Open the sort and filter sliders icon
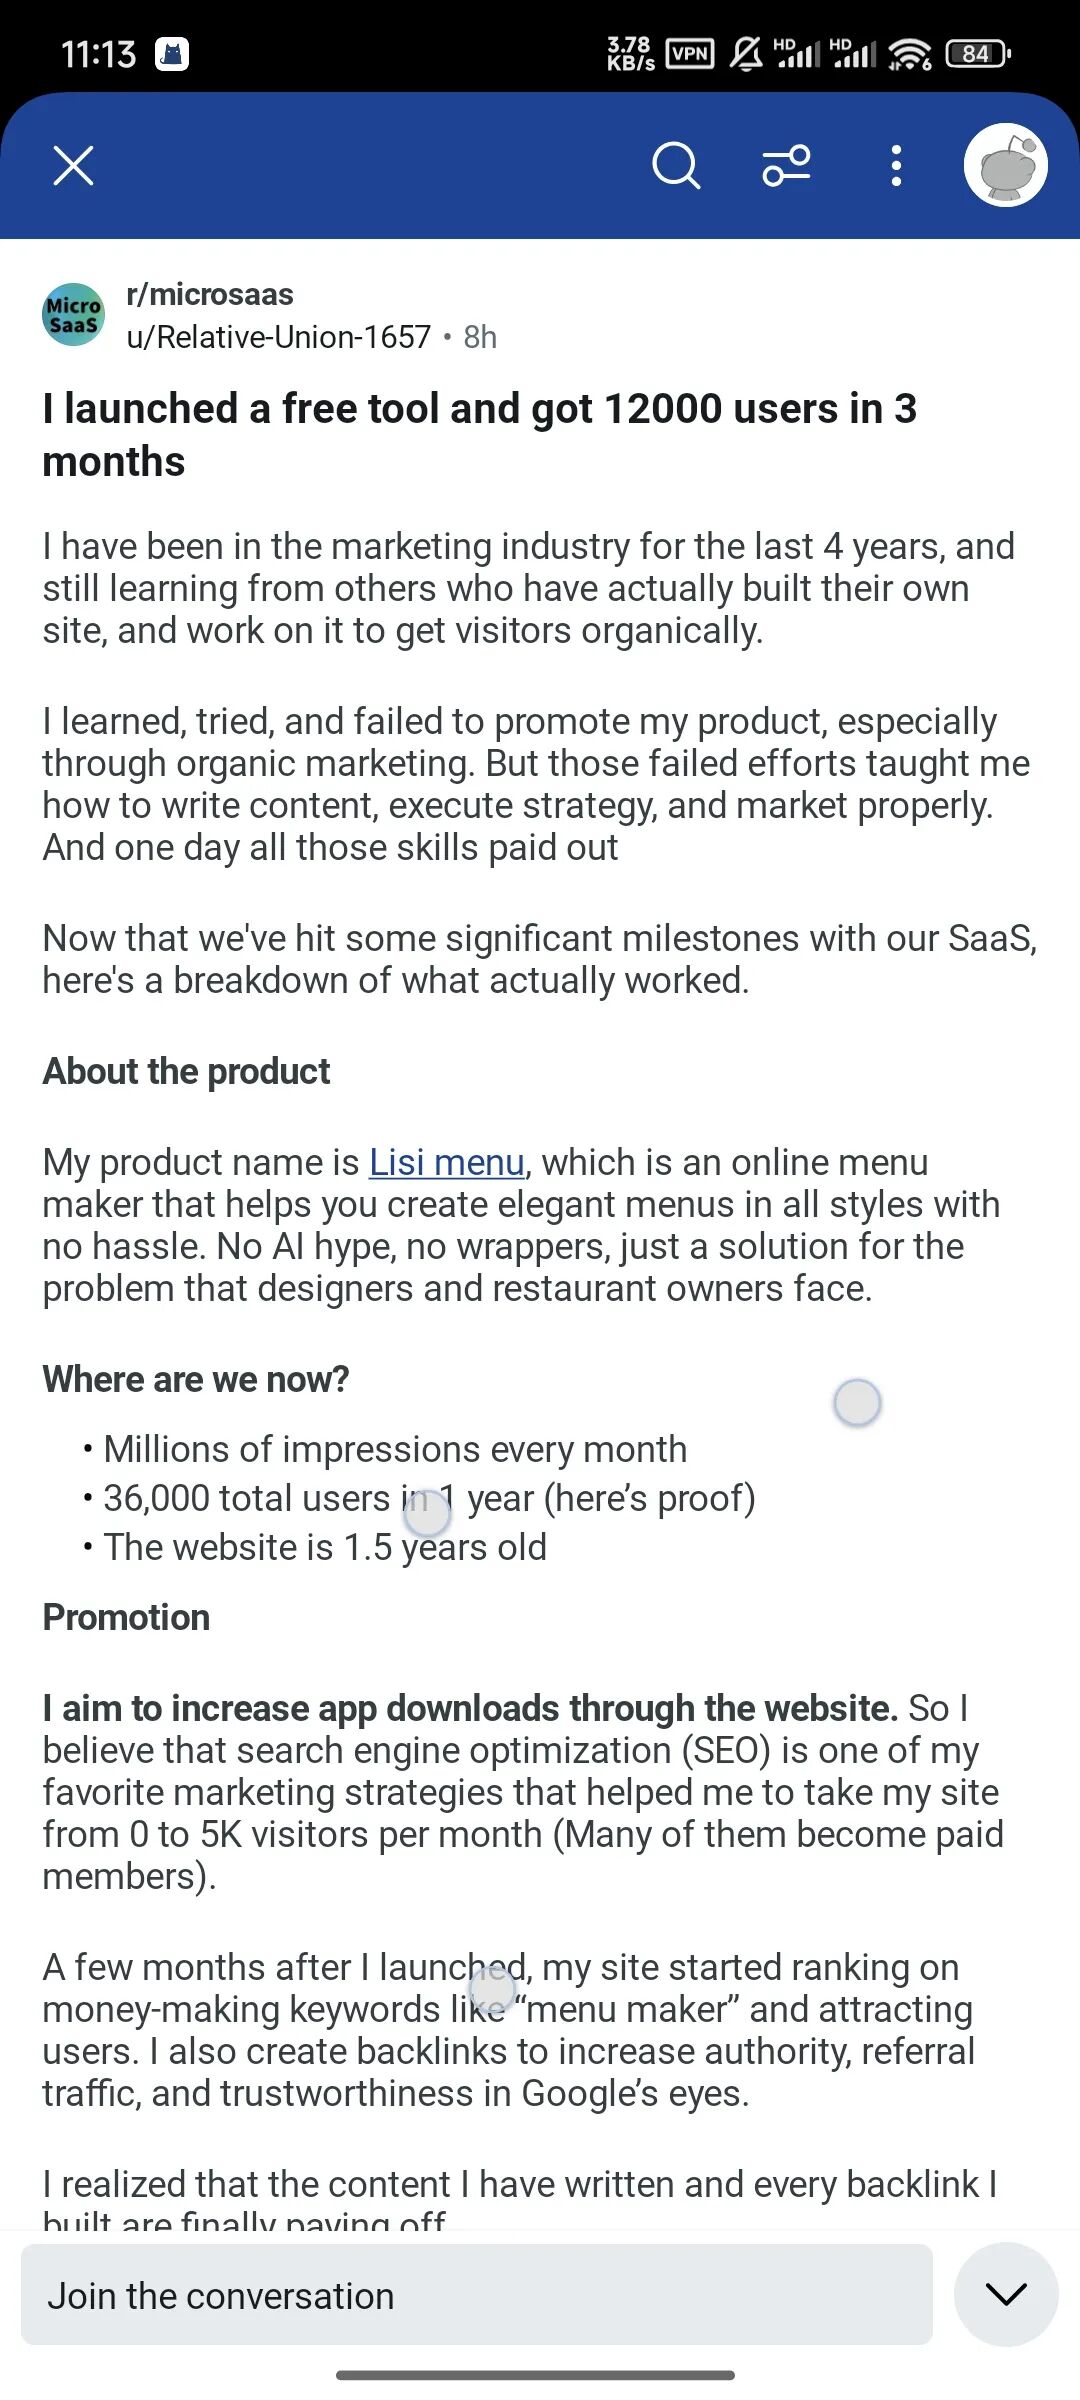 coord(787,166)
